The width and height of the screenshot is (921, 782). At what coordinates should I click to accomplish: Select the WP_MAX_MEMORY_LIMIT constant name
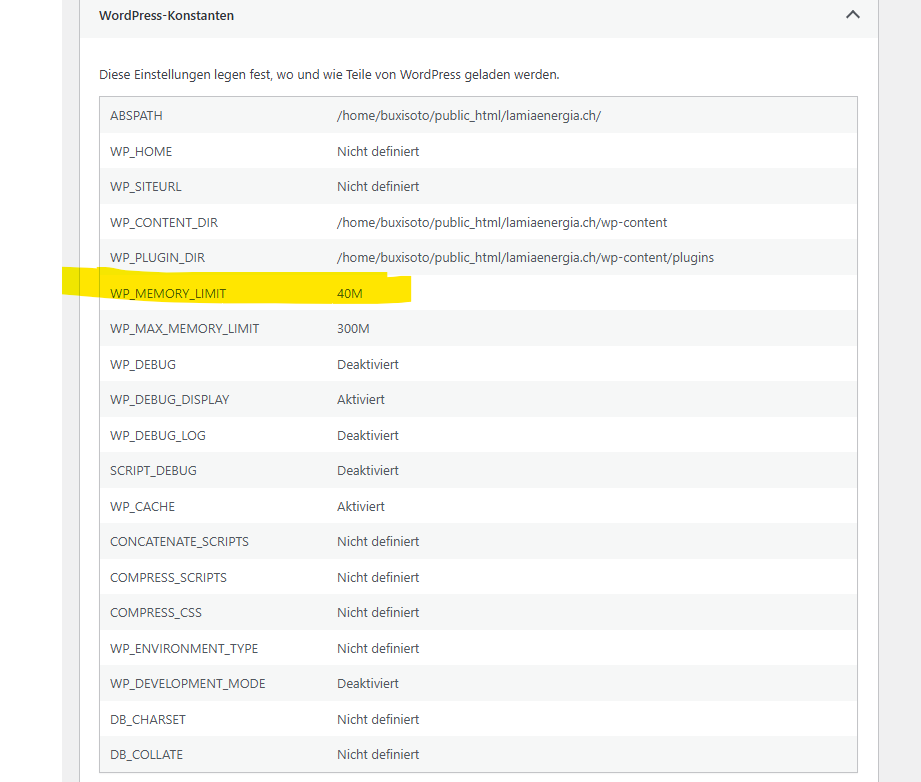pos(184,329)
